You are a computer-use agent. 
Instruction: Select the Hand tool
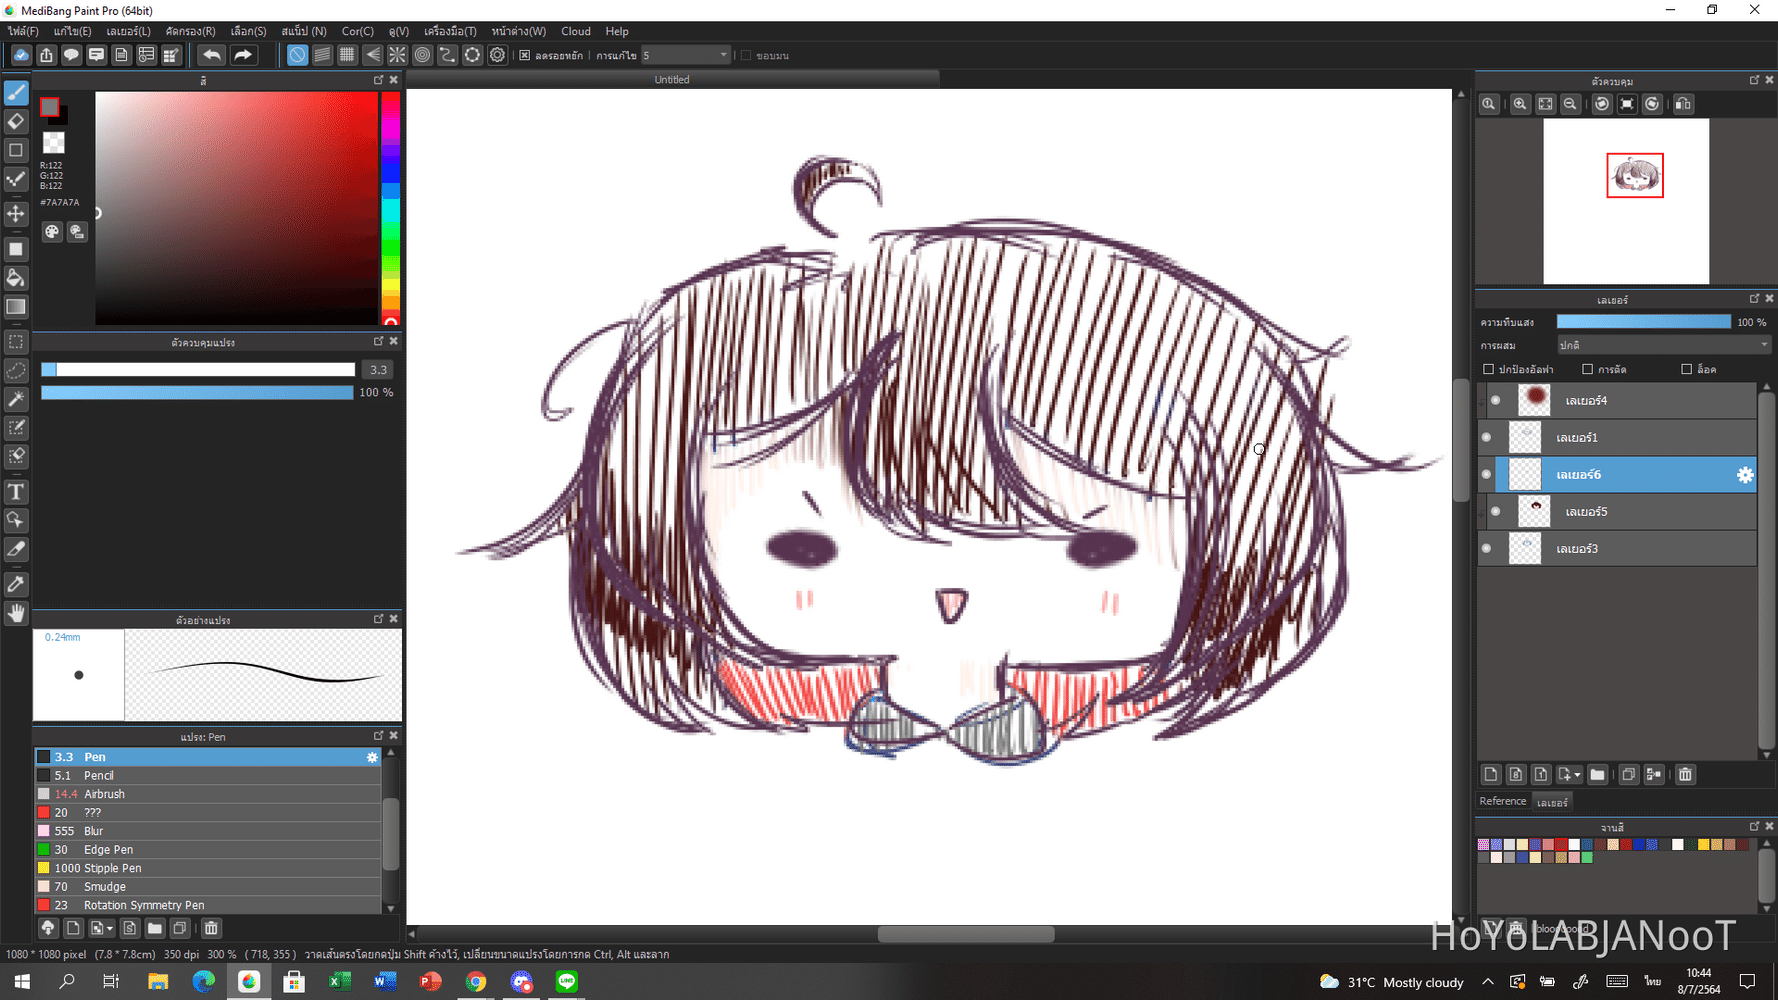(x=16, y=613)
